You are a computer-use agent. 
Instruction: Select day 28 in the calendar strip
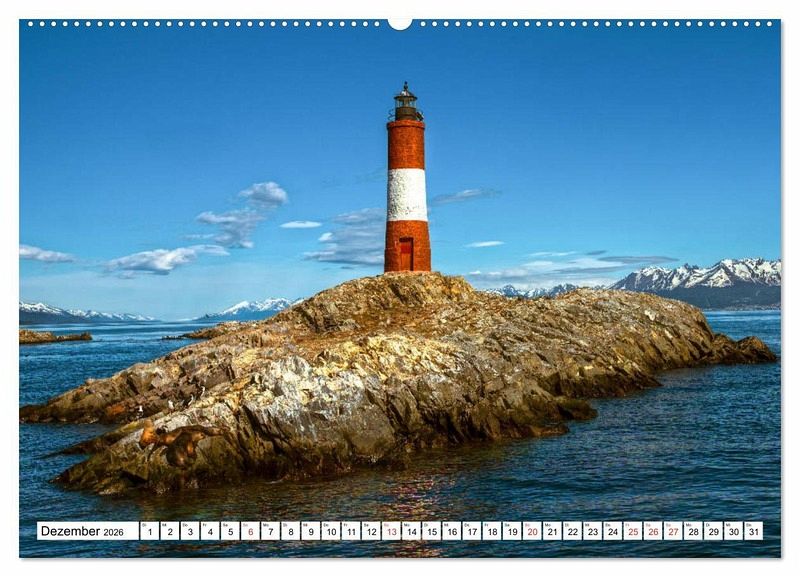(693, 531)
